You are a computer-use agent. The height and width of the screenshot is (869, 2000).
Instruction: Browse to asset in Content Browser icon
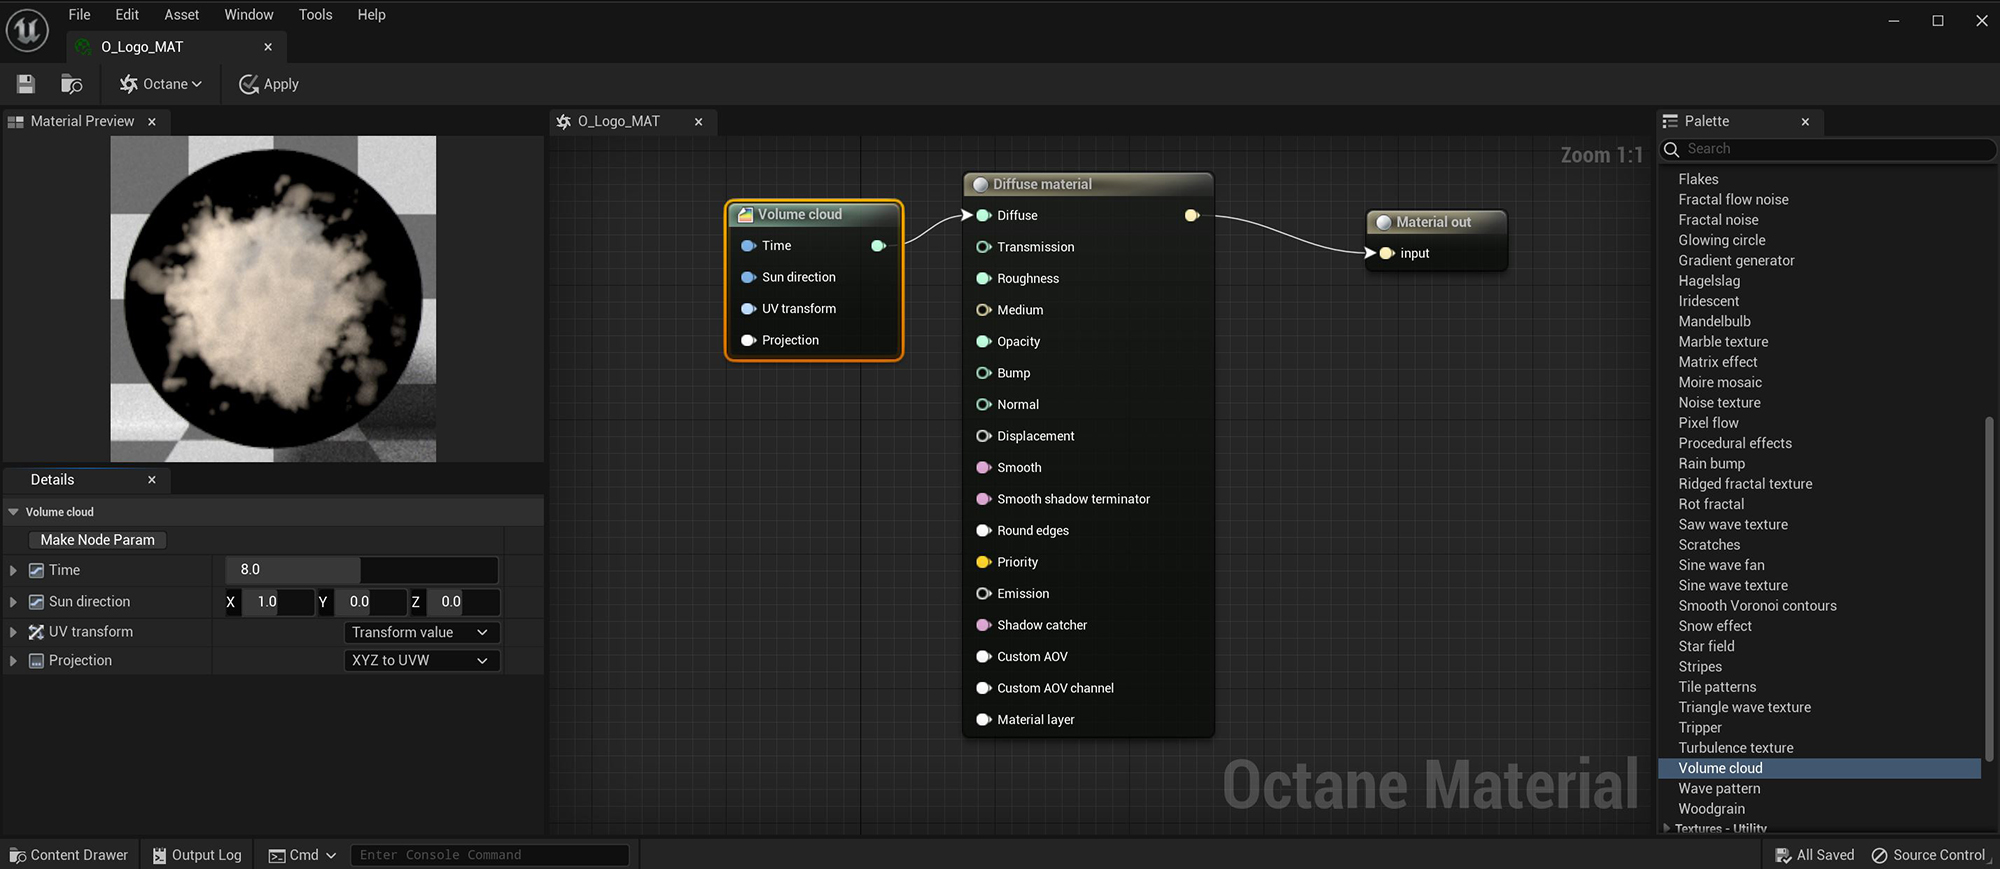71,84
